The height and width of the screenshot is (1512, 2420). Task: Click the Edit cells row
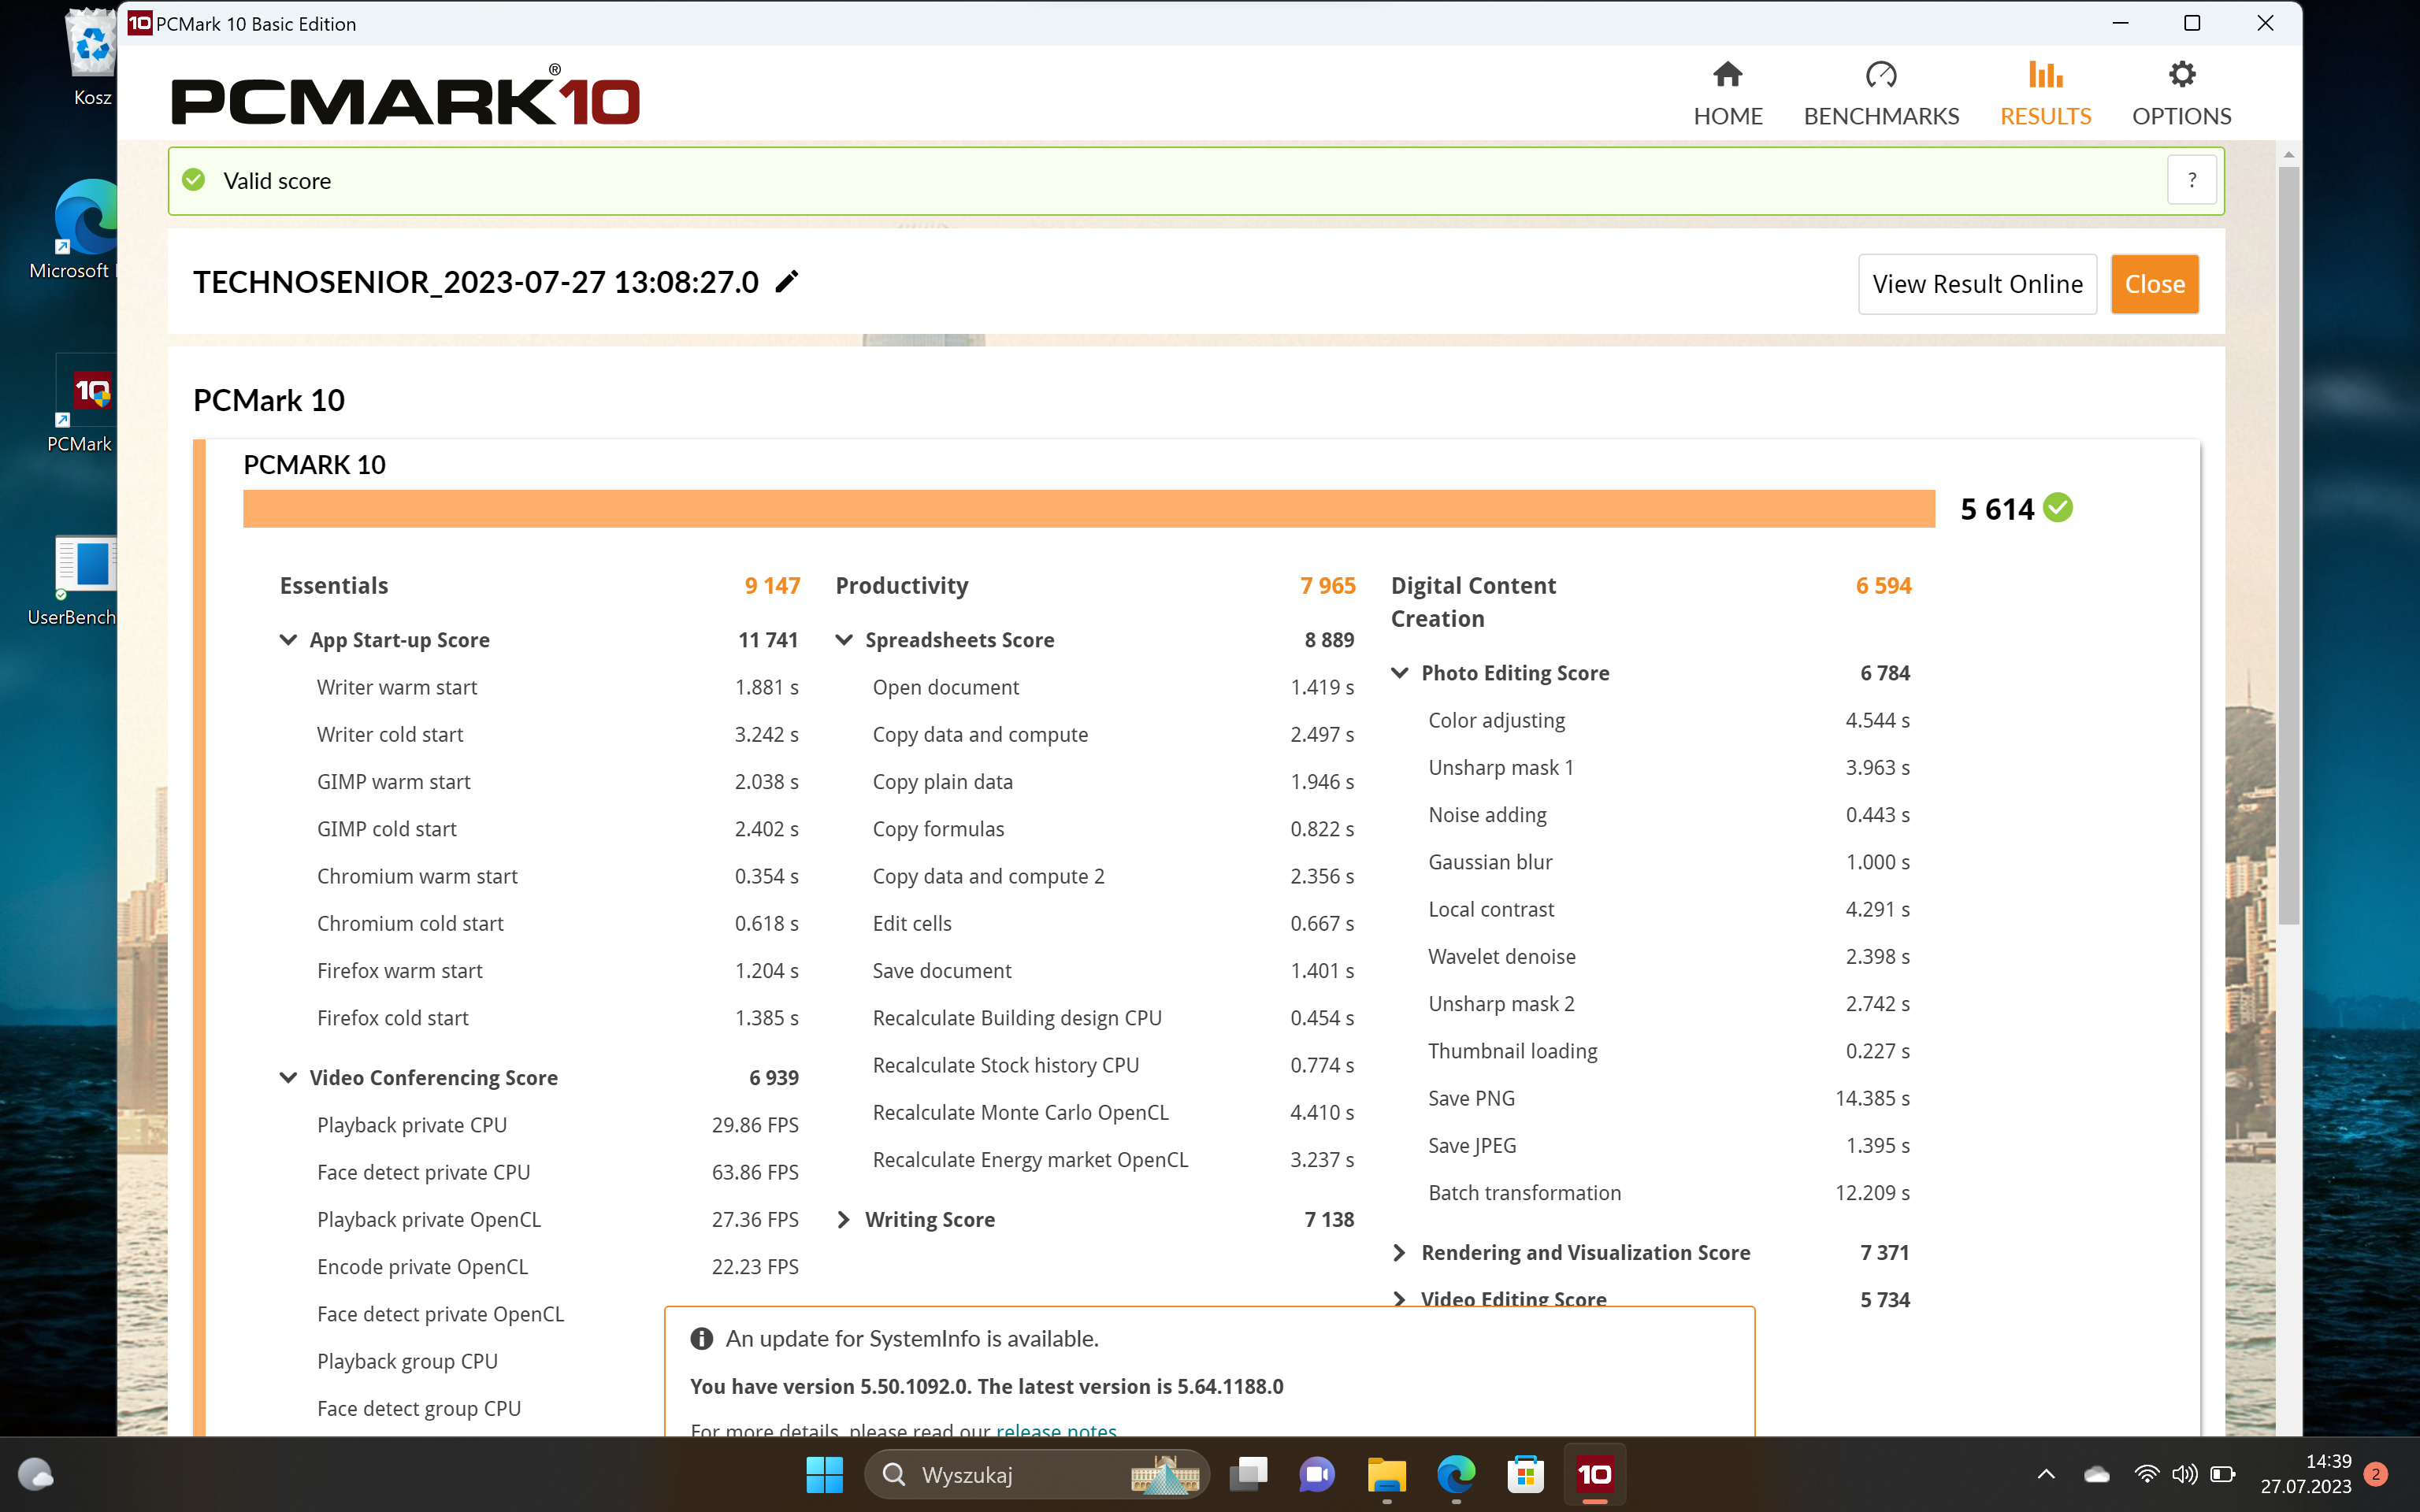(x=1113, y=923)
